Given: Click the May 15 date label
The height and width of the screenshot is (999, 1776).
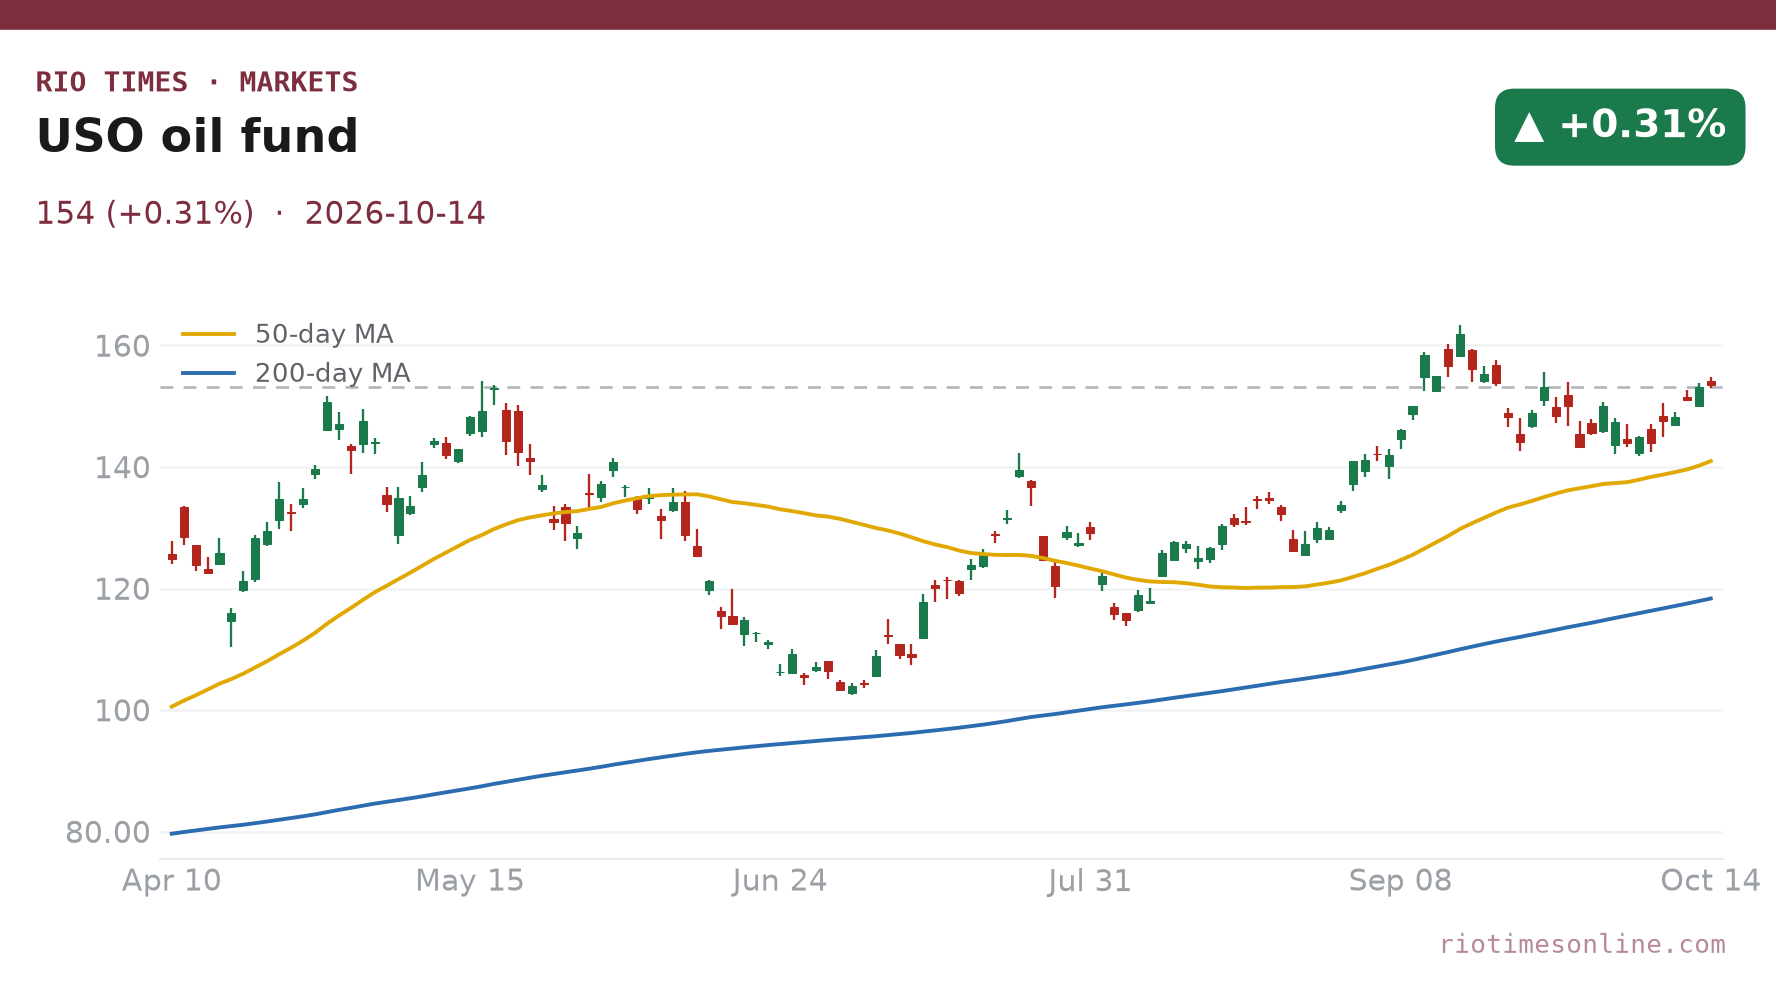Looking at the screenshot, I should 470,881.
